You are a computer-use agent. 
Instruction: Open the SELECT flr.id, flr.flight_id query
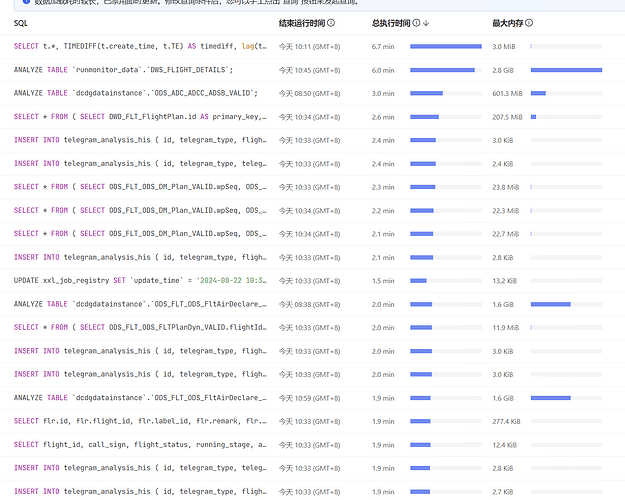140,421
